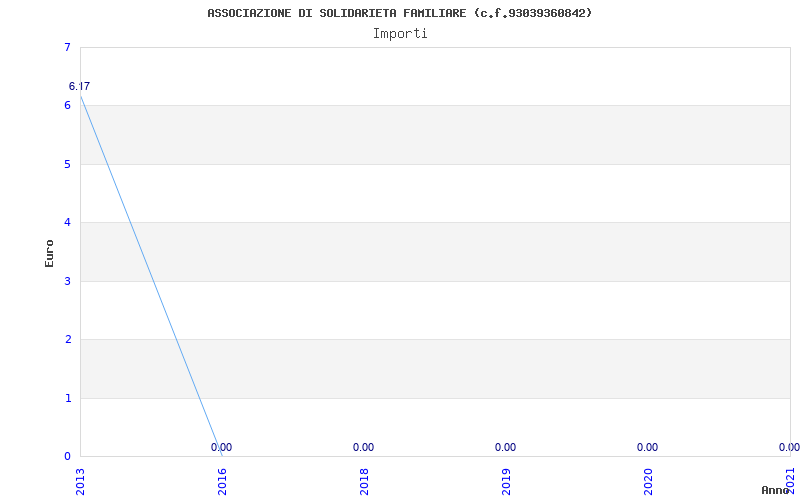Click the y-axis tick label 2
The image size is (800, 500).
click(67, 339)
